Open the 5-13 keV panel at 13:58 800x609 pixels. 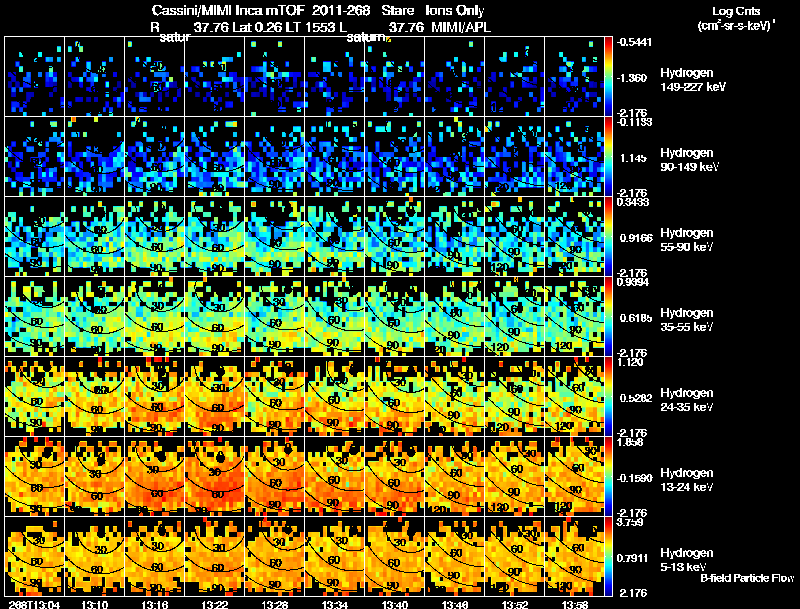(x=574, y=556)
